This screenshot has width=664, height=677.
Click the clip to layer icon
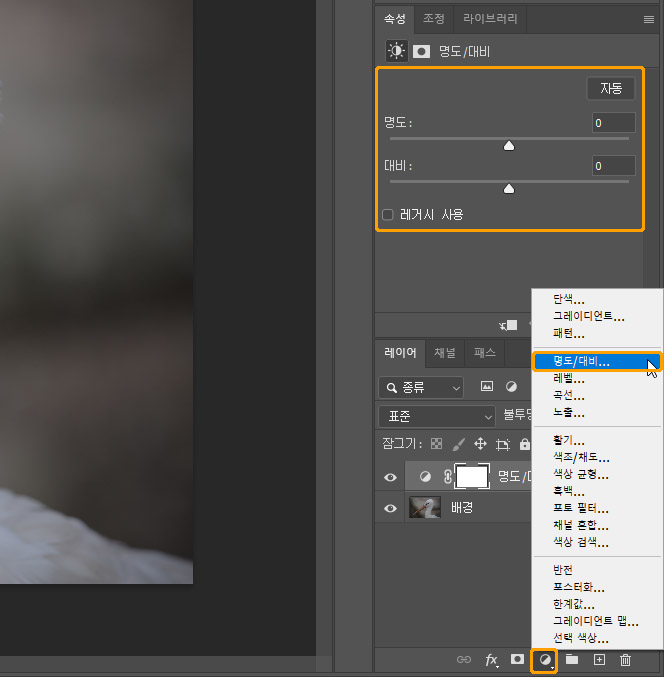(509, 325)
